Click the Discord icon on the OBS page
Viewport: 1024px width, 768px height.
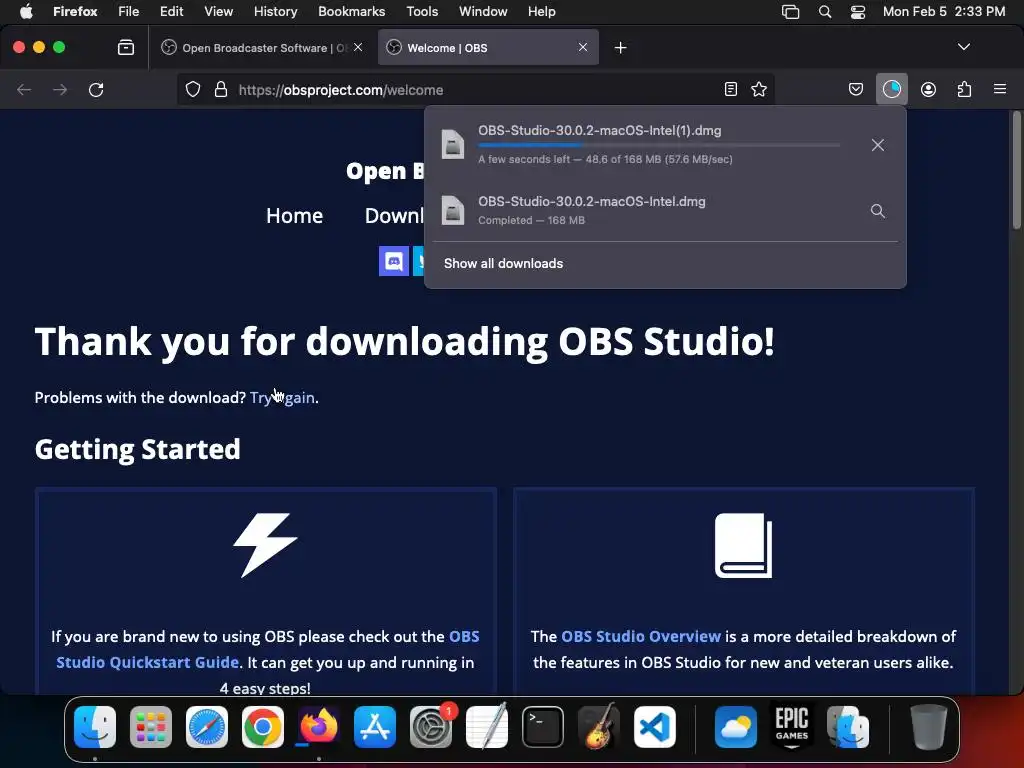394,261
